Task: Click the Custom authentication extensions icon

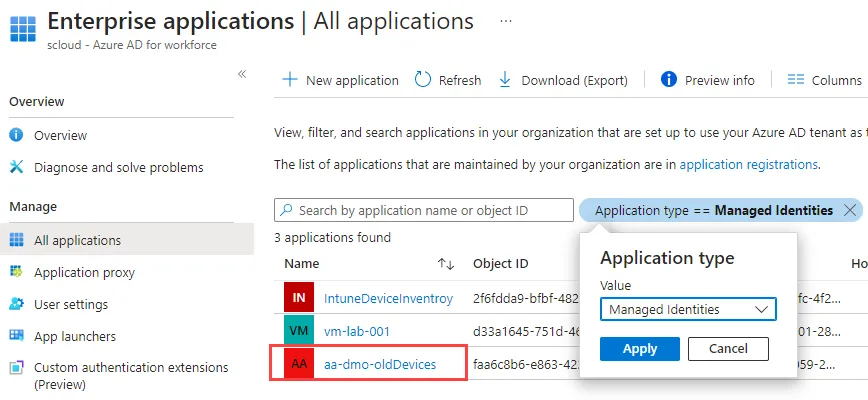Action: 17,367
